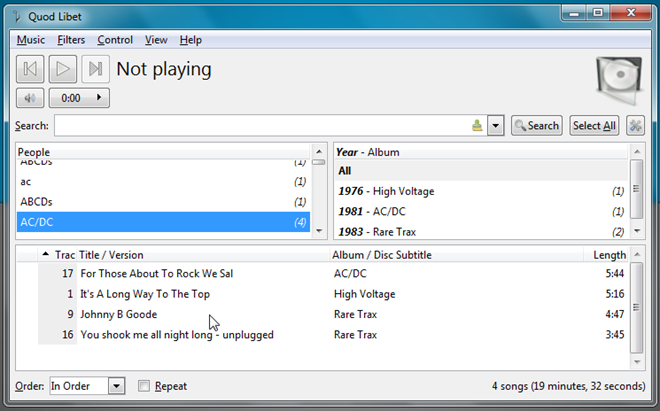Open browser preferences tools icon
Viewport: 660px width, 411px height.
click(x=636, y=125)
